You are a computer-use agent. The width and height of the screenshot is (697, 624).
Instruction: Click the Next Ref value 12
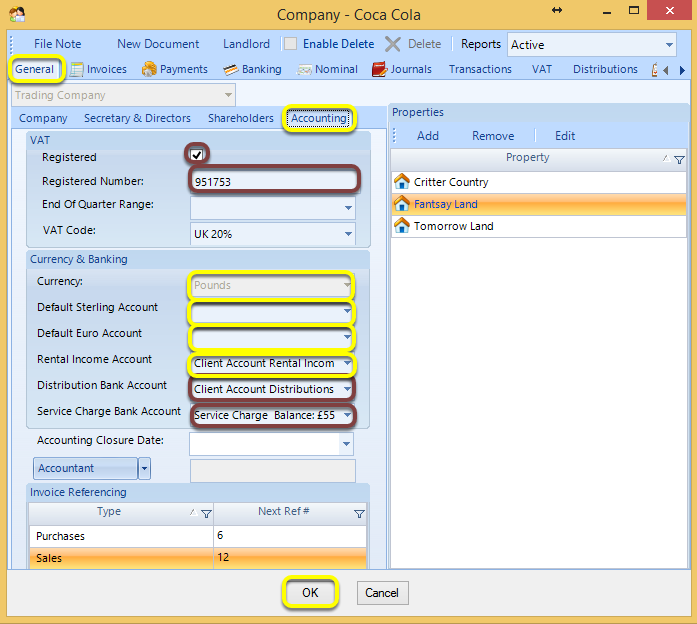[x=223, y=557]
